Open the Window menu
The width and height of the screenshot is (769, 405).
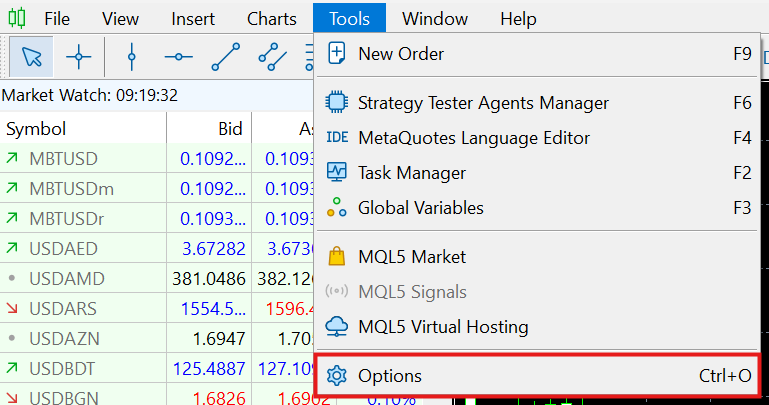(435, 19)
